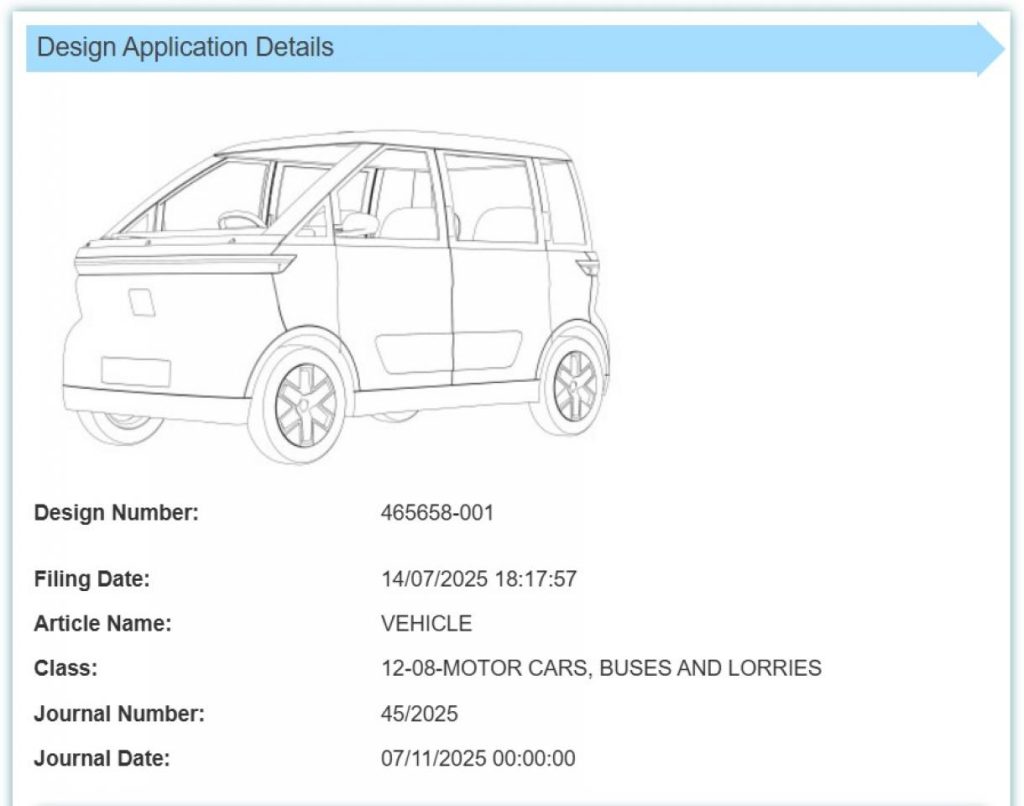Select the journal number 45/2025
Screen dimensions: 1024x806
click(420, 714)
